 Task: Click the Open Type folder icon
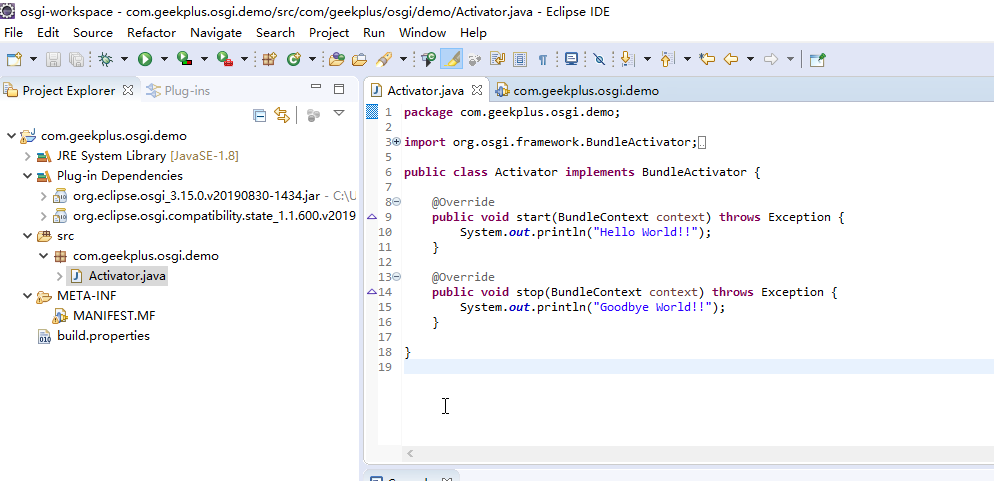[337, 60]
